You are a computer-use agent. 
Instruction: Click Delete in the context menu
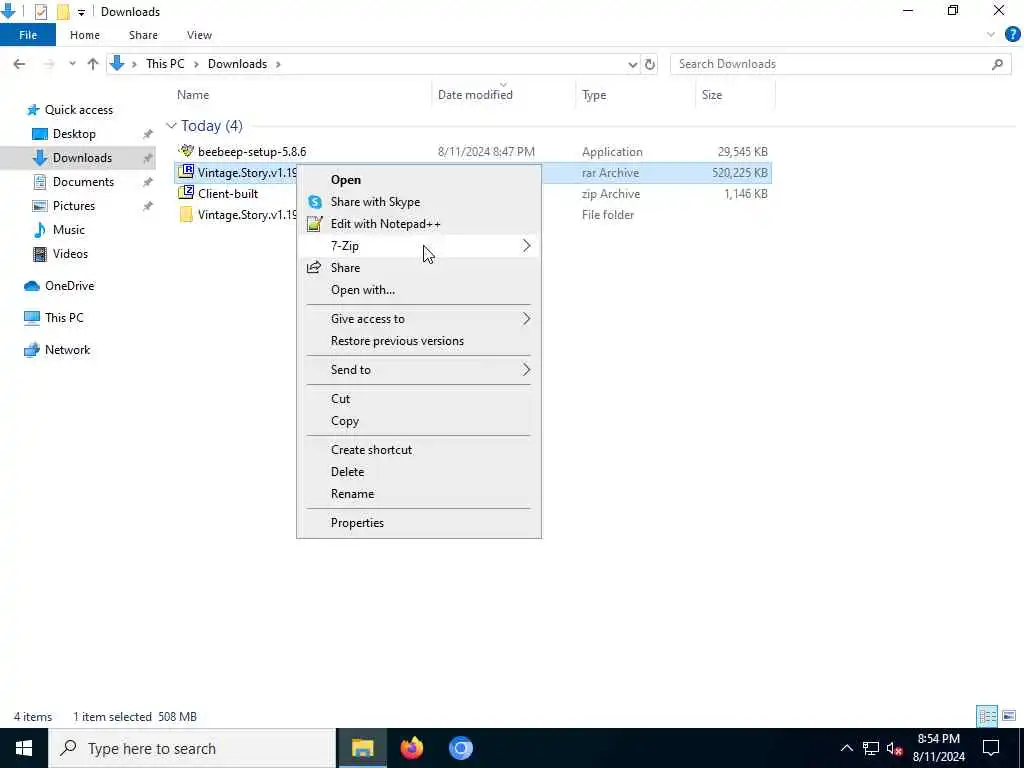pos(419,472)
